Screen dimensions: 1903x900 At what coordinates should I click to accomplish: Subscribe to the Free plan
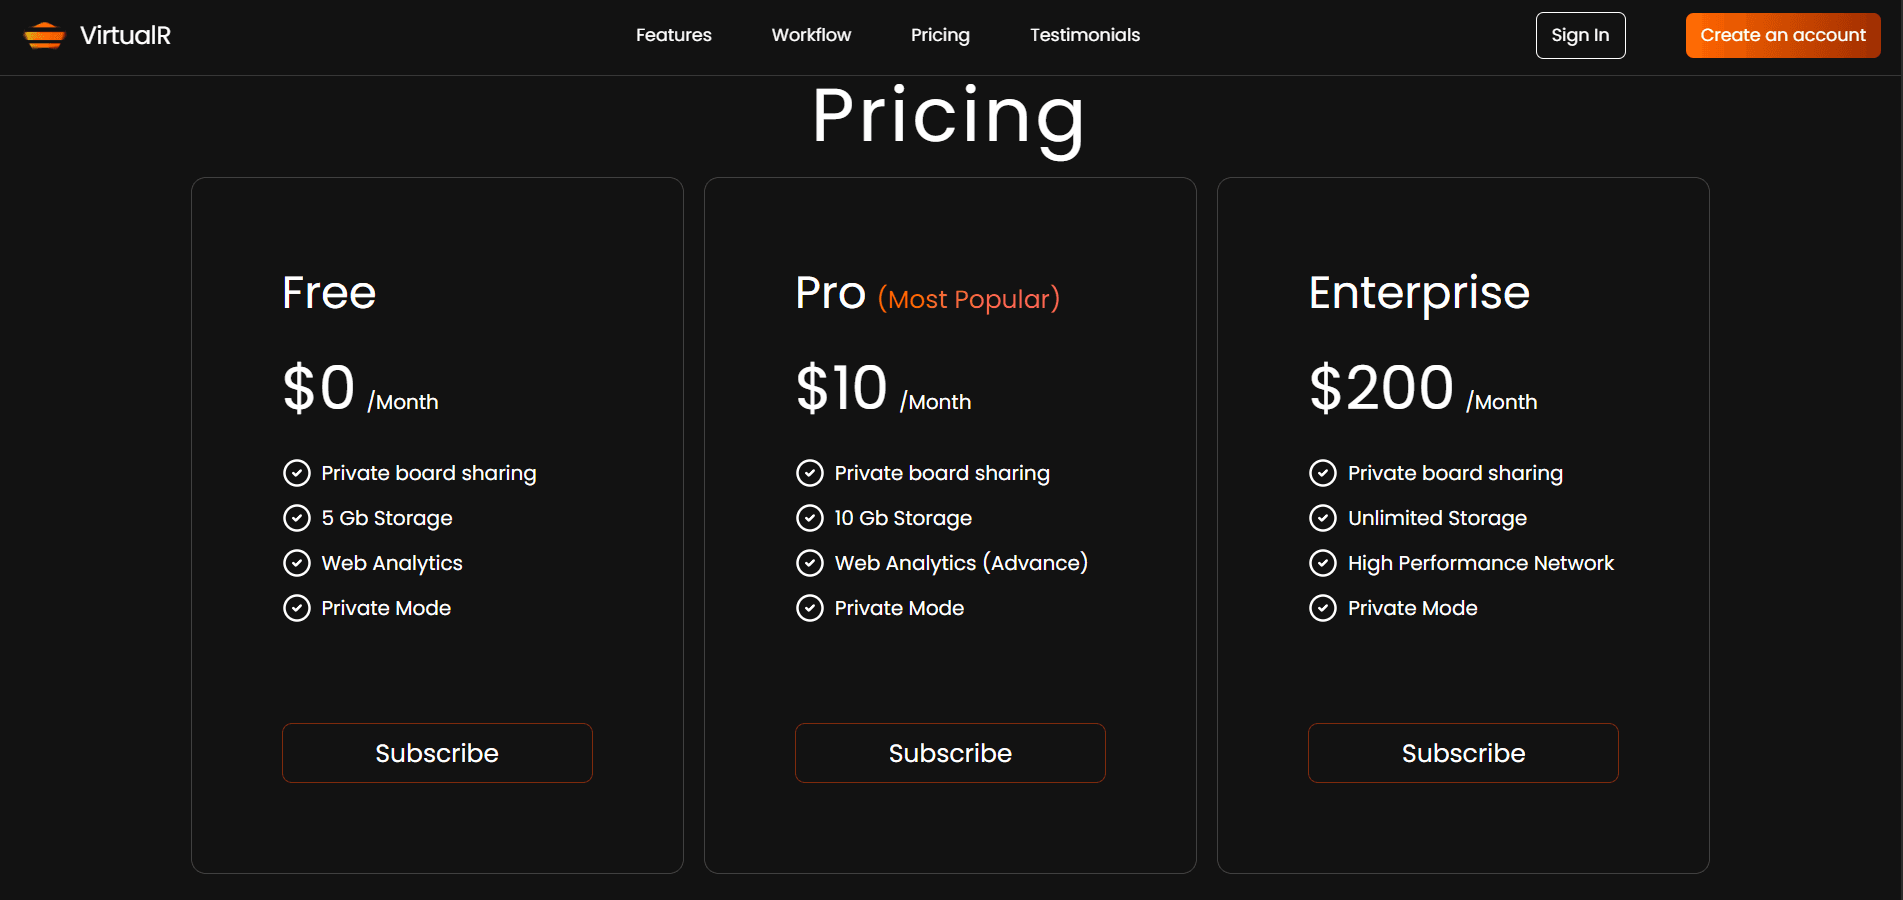tap(437, 753)
